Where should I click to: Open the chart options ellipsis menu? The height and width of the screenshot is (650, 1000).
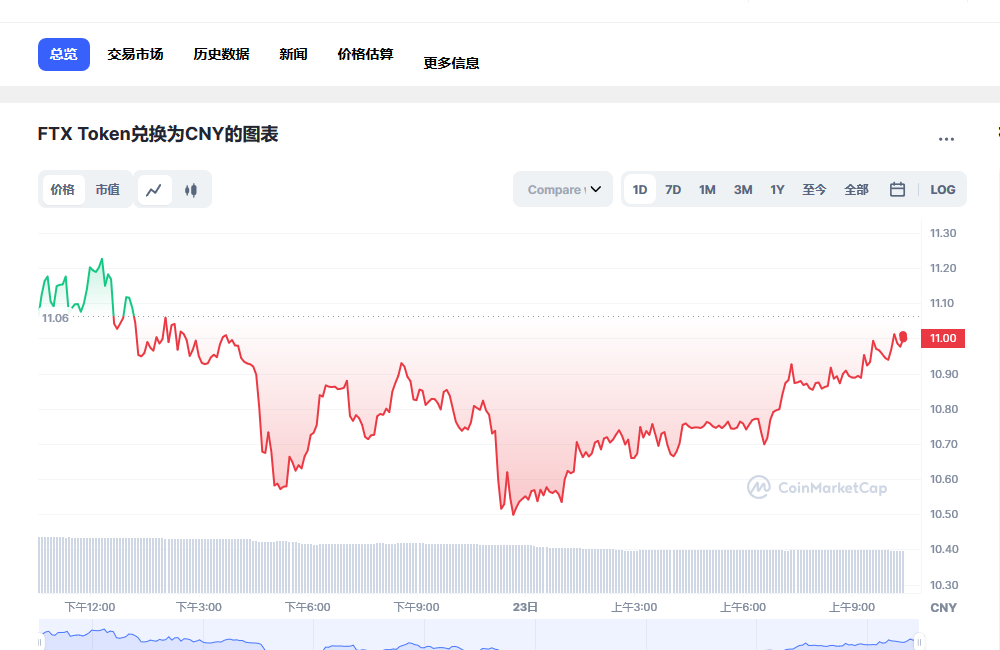coord(946,138)
